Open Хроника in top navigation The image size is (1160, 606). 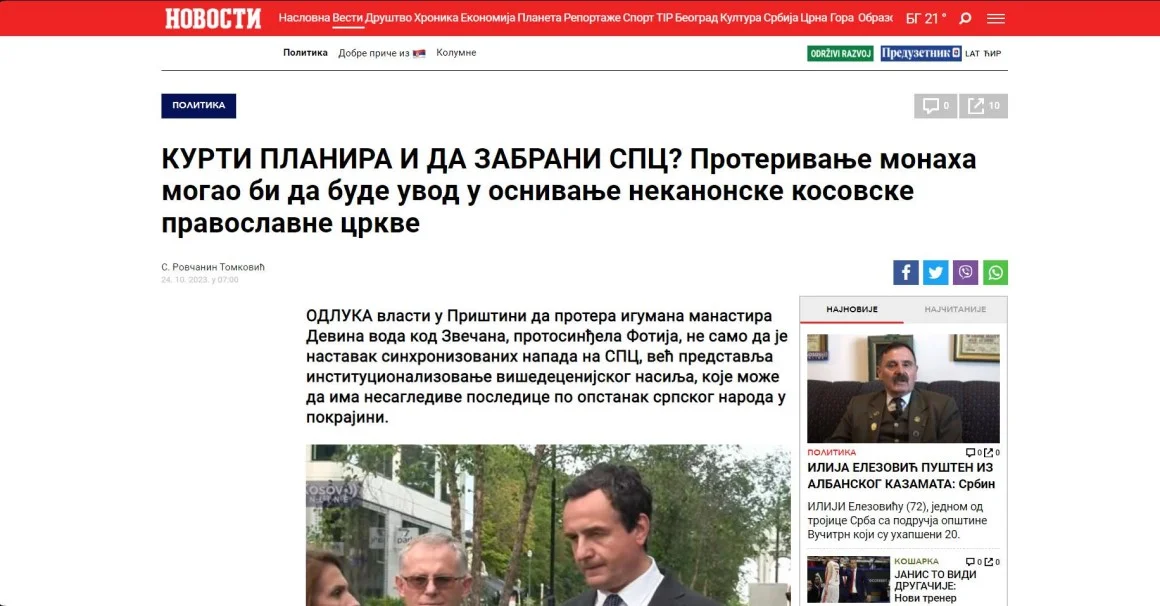[436, 18]
